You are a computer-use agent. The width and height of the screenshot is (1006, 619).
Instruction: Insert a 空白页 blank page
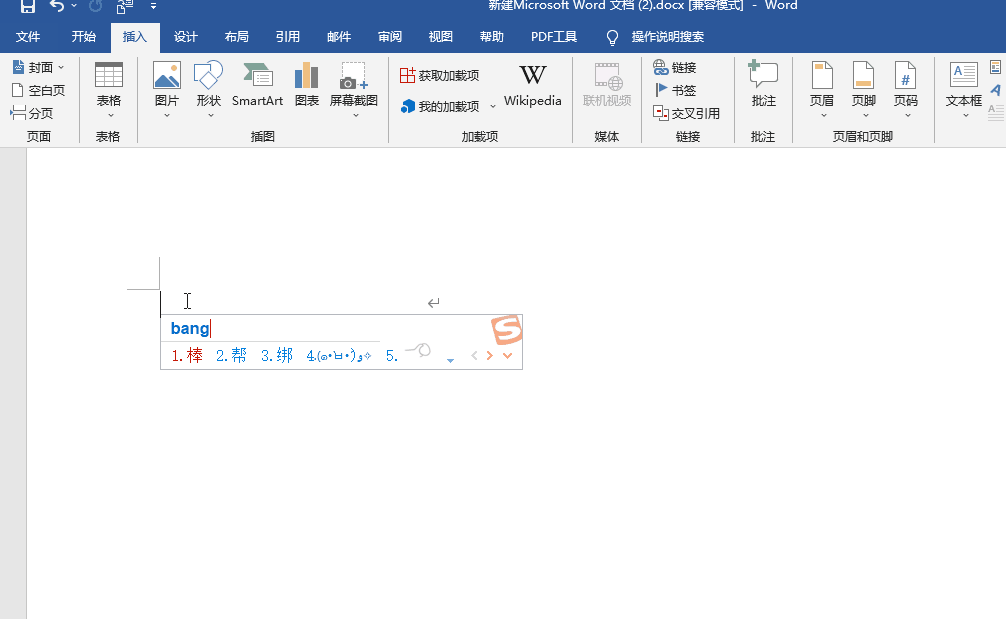click(38, 90)
